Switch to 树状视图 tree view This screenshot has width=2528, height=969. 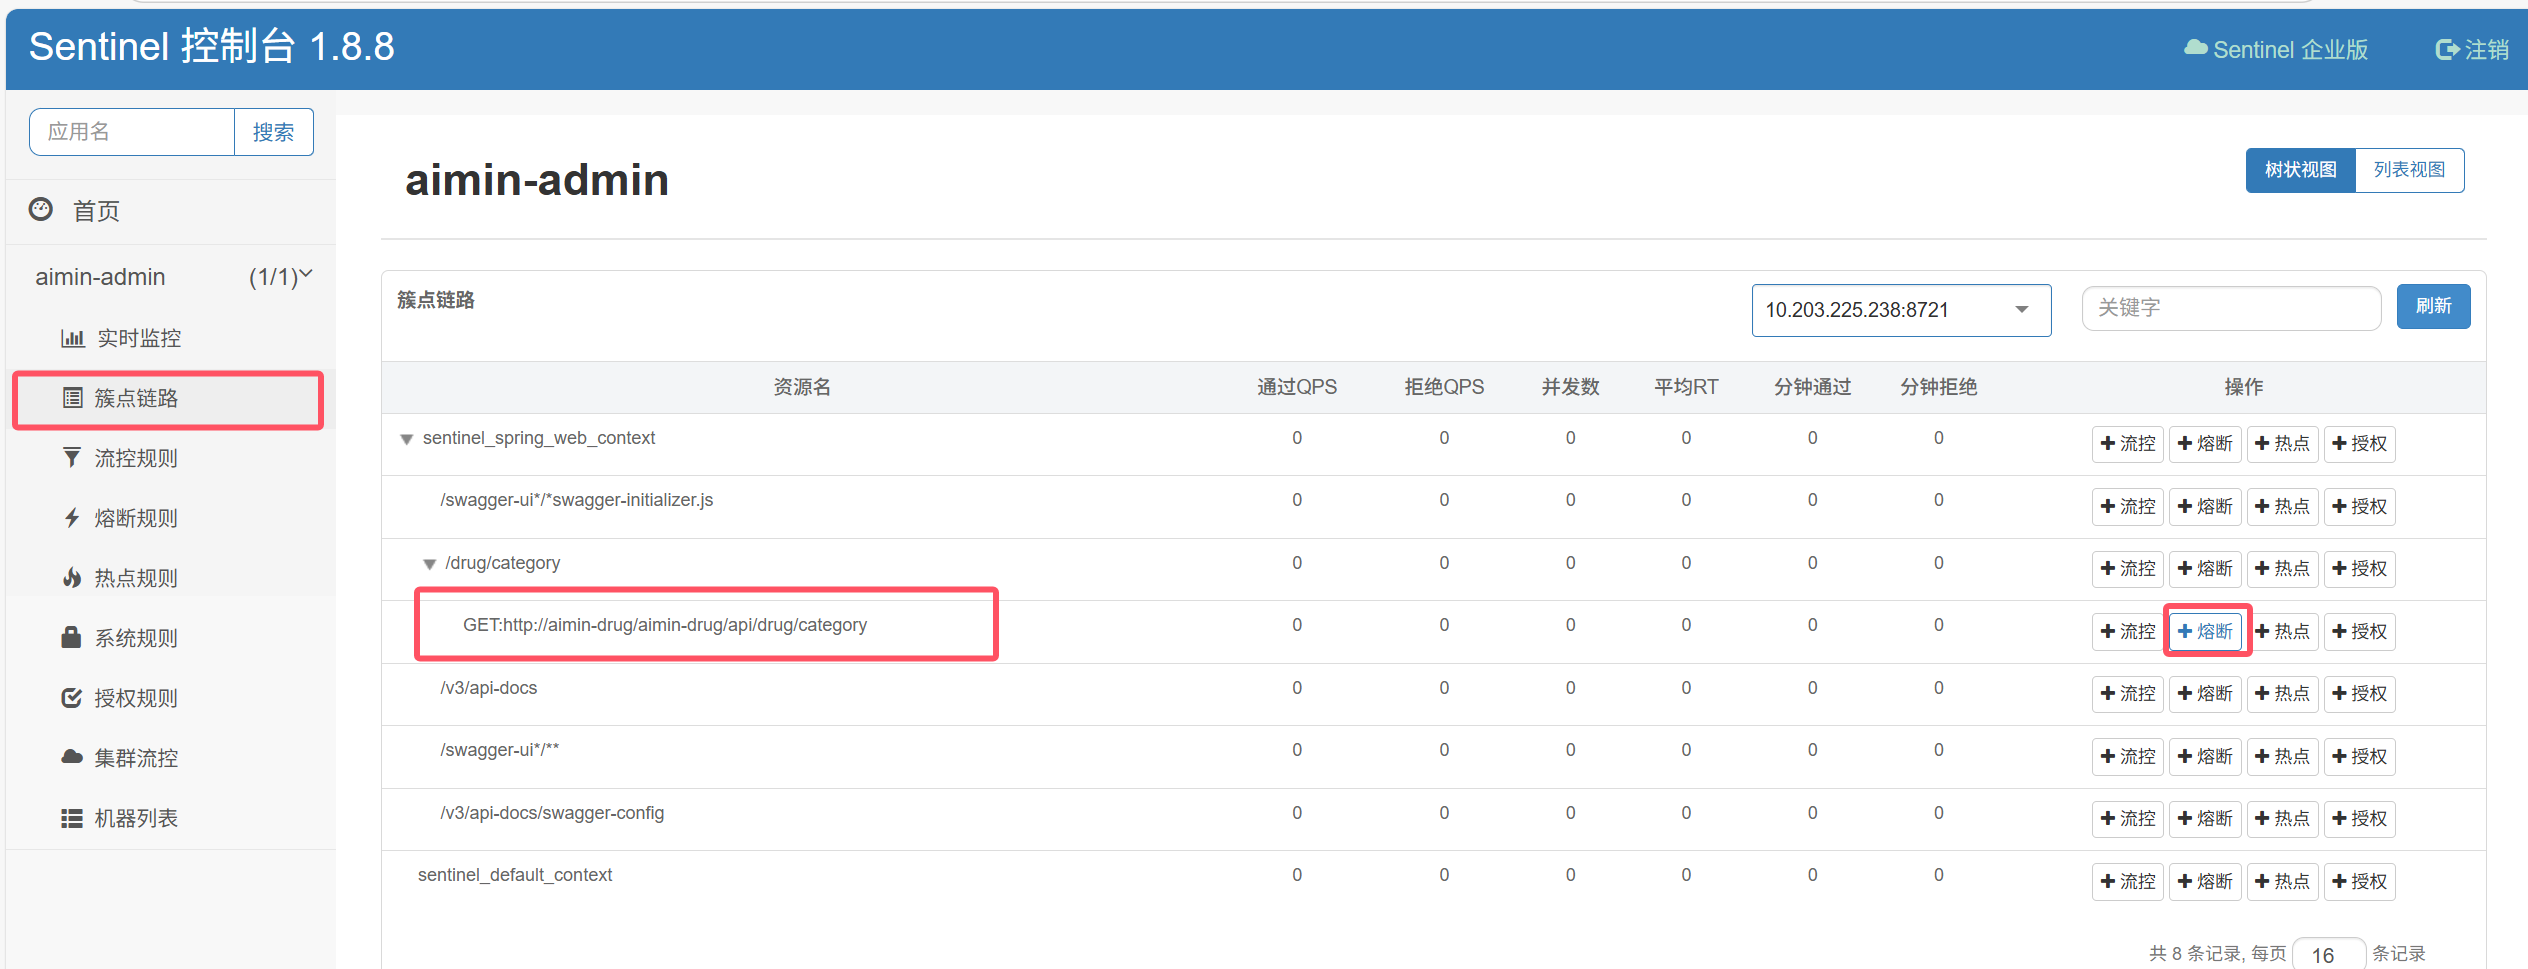2299,170
